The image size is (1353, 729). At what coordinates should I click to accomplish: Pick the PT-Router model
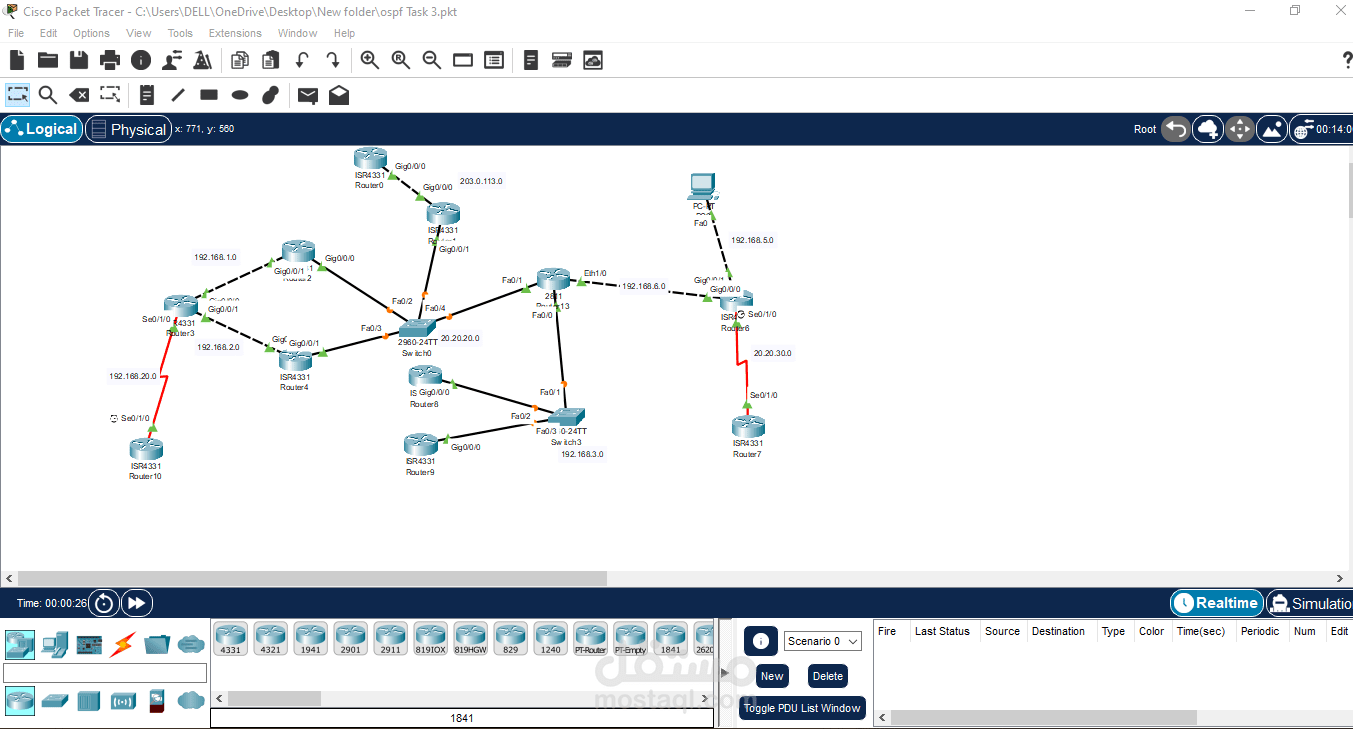coord(591,638)
